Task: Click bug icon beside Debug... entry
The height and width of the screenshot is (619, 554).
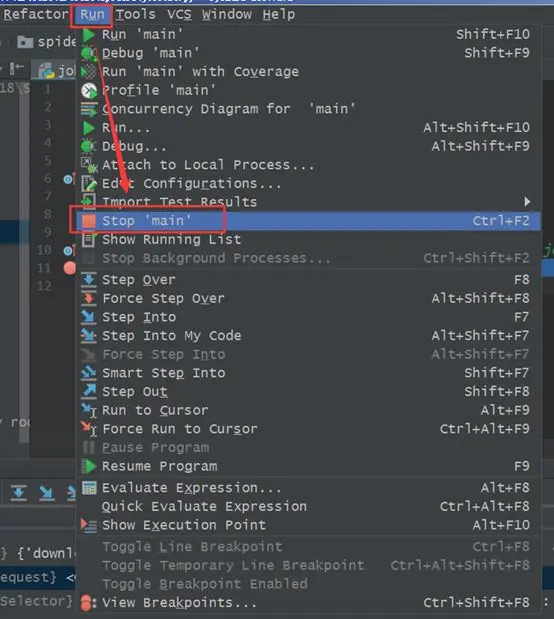Action: point(88,146)
